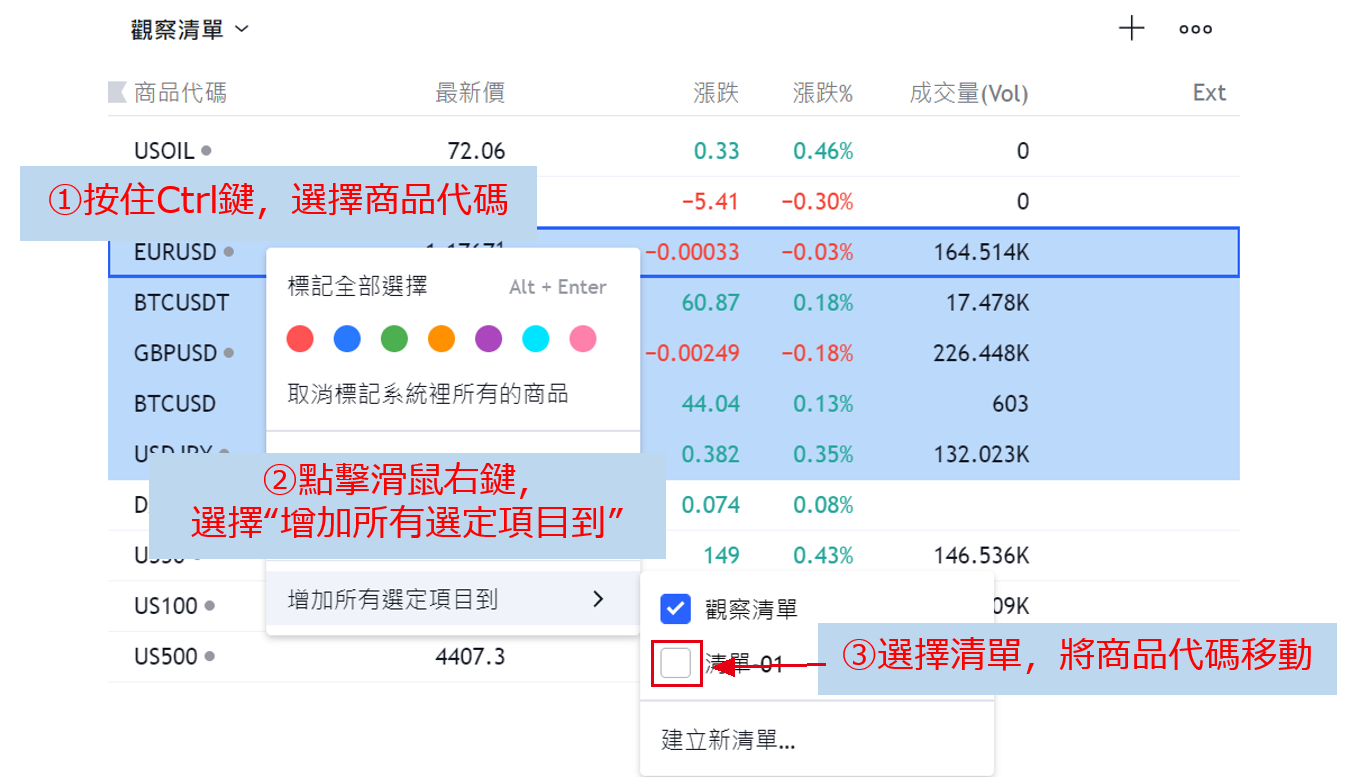Click the −5.41 change value
Viewport: 1350px width, 777px height.
[710, 202]
